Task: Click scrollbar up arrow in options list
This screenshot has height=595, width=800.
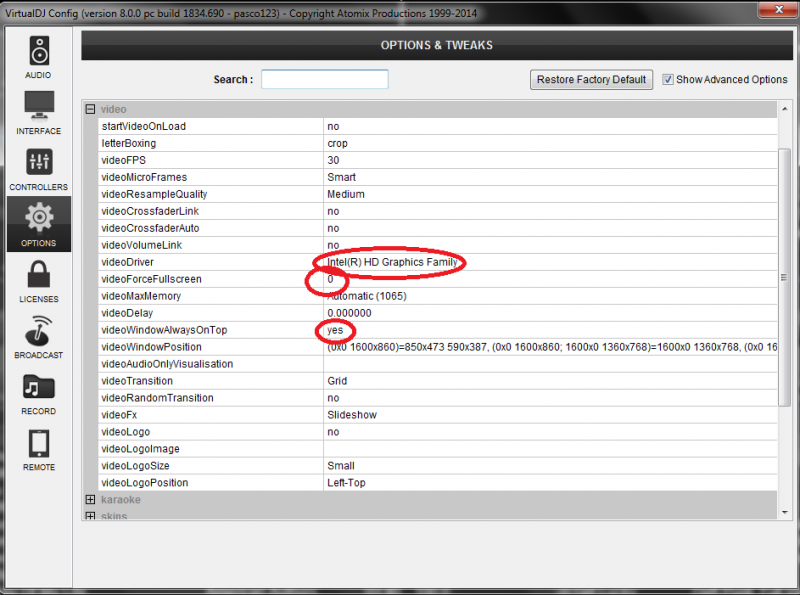Action: 784,109
